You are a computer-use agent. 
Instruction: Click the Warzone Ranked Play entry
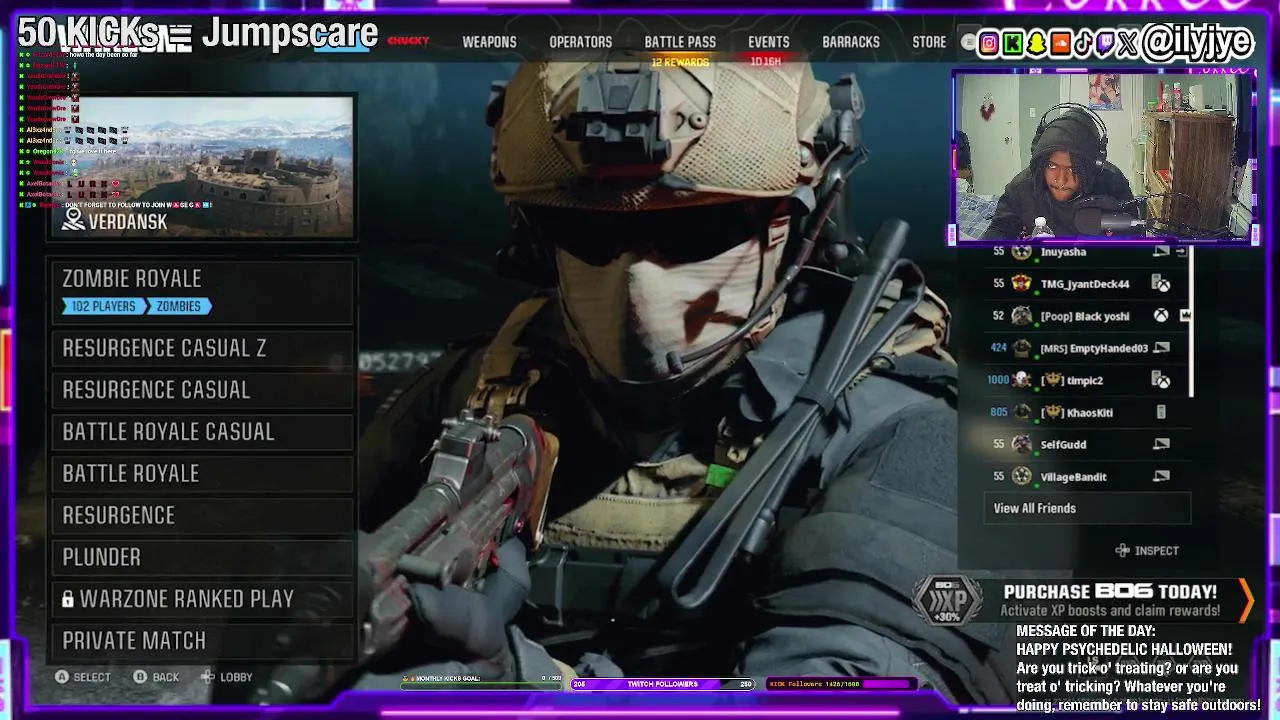[x=203, y=599]
